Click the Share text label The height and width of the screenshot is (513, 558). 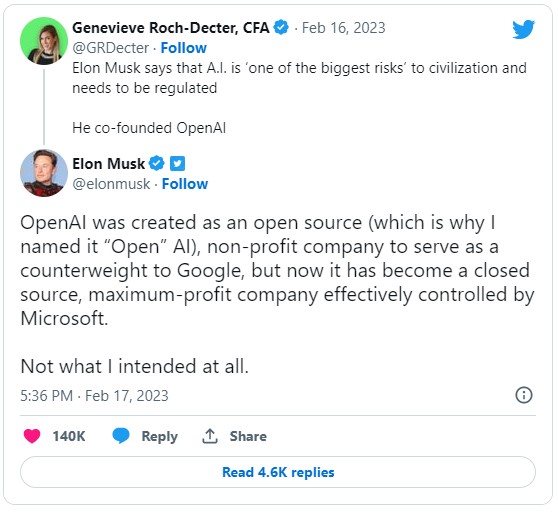pos(248,436)
